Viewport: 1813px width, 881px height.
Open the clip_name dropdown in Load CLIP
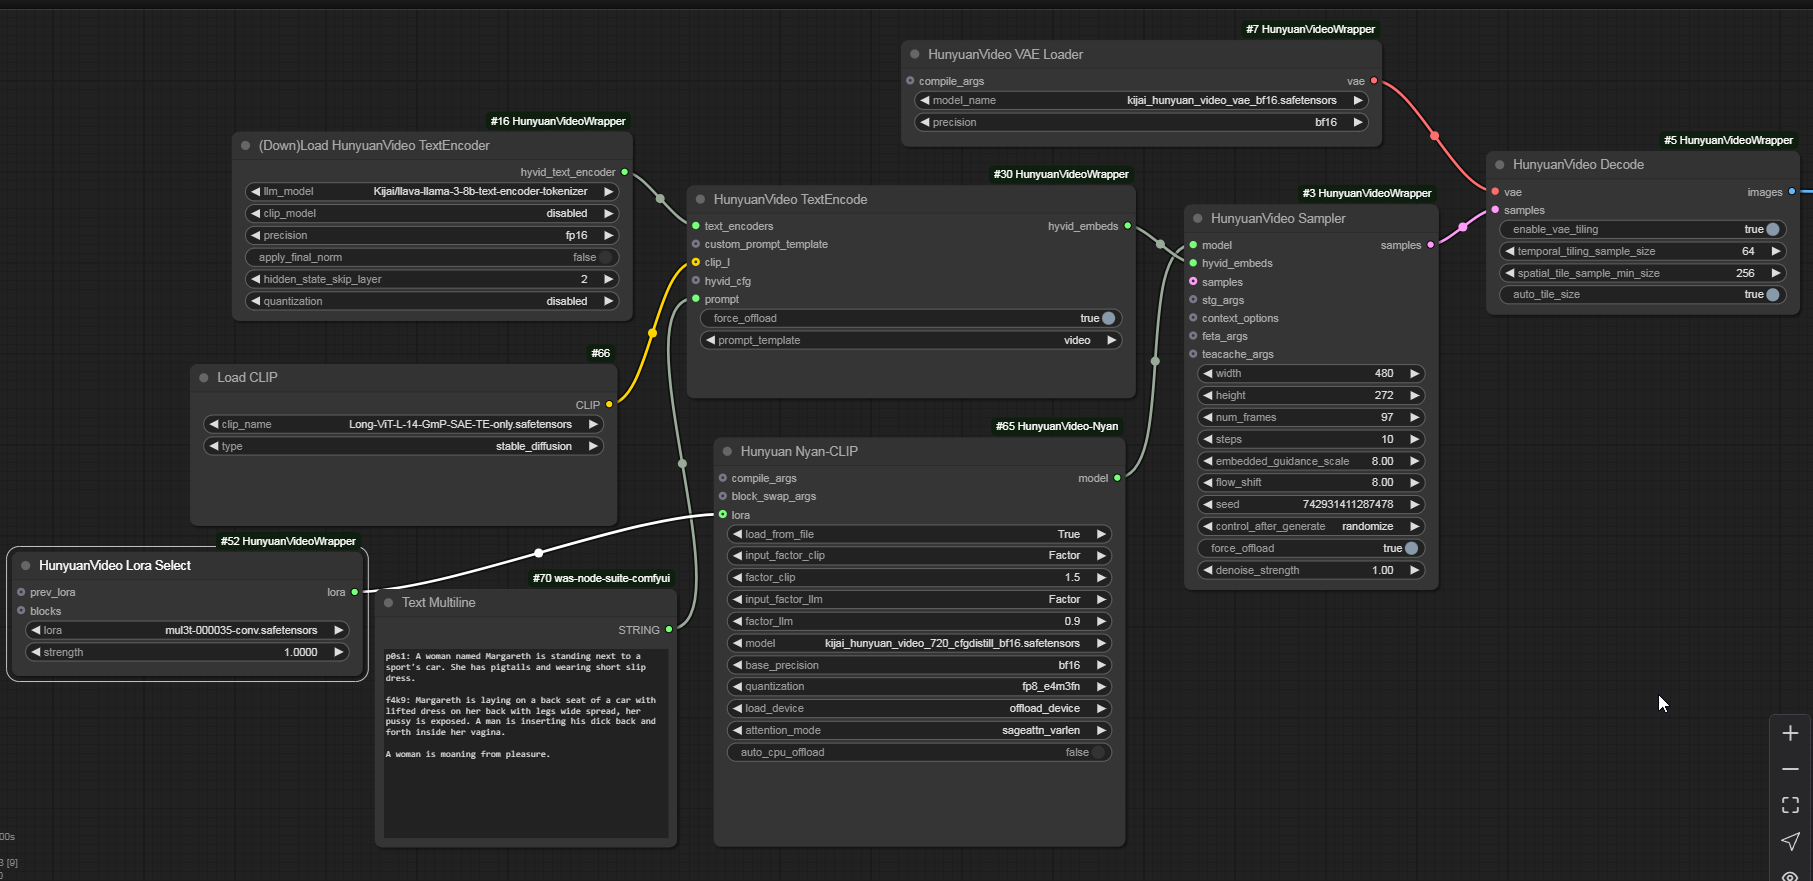click(x=403, y=425)
